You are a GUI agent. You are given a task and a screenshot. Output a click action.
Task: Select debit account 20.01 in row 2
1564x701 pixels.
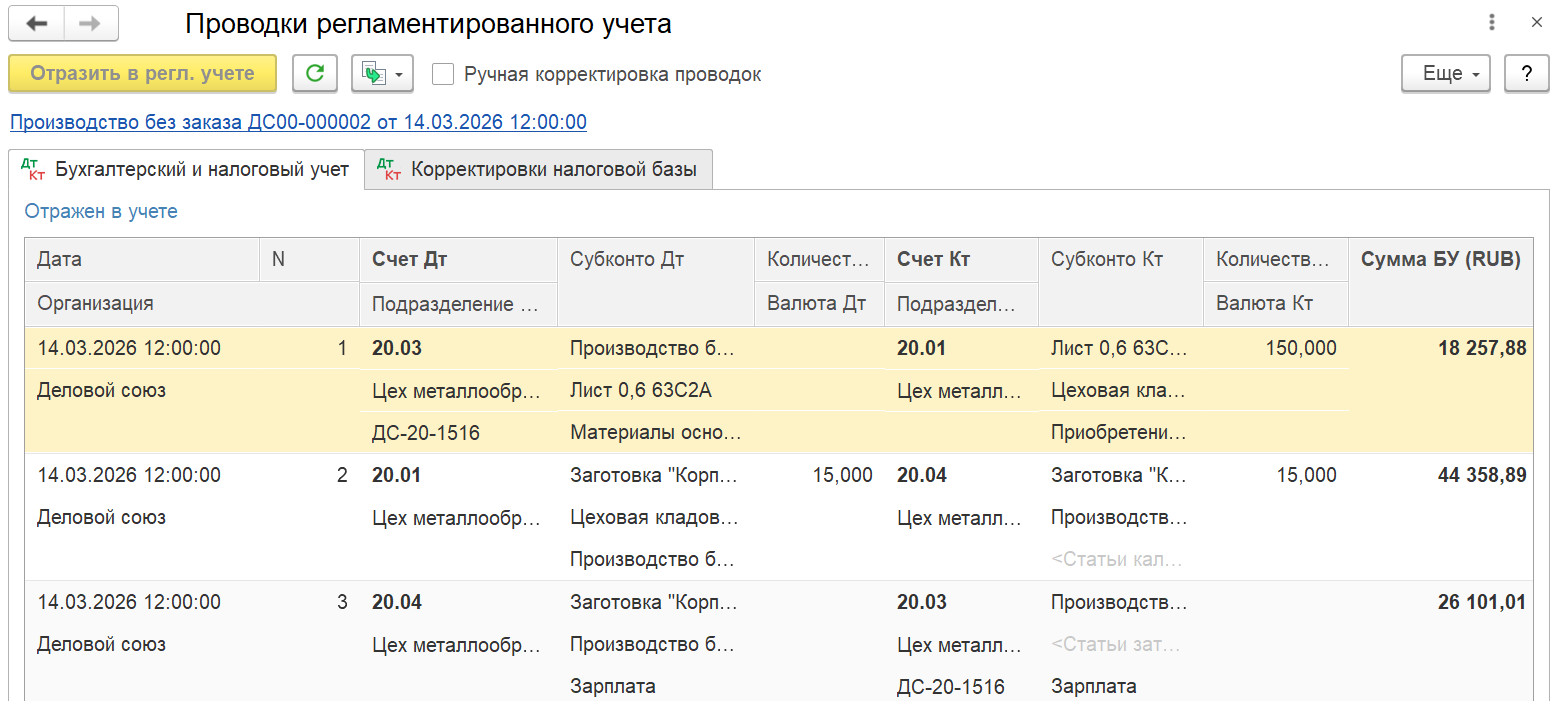coord(458,475)
